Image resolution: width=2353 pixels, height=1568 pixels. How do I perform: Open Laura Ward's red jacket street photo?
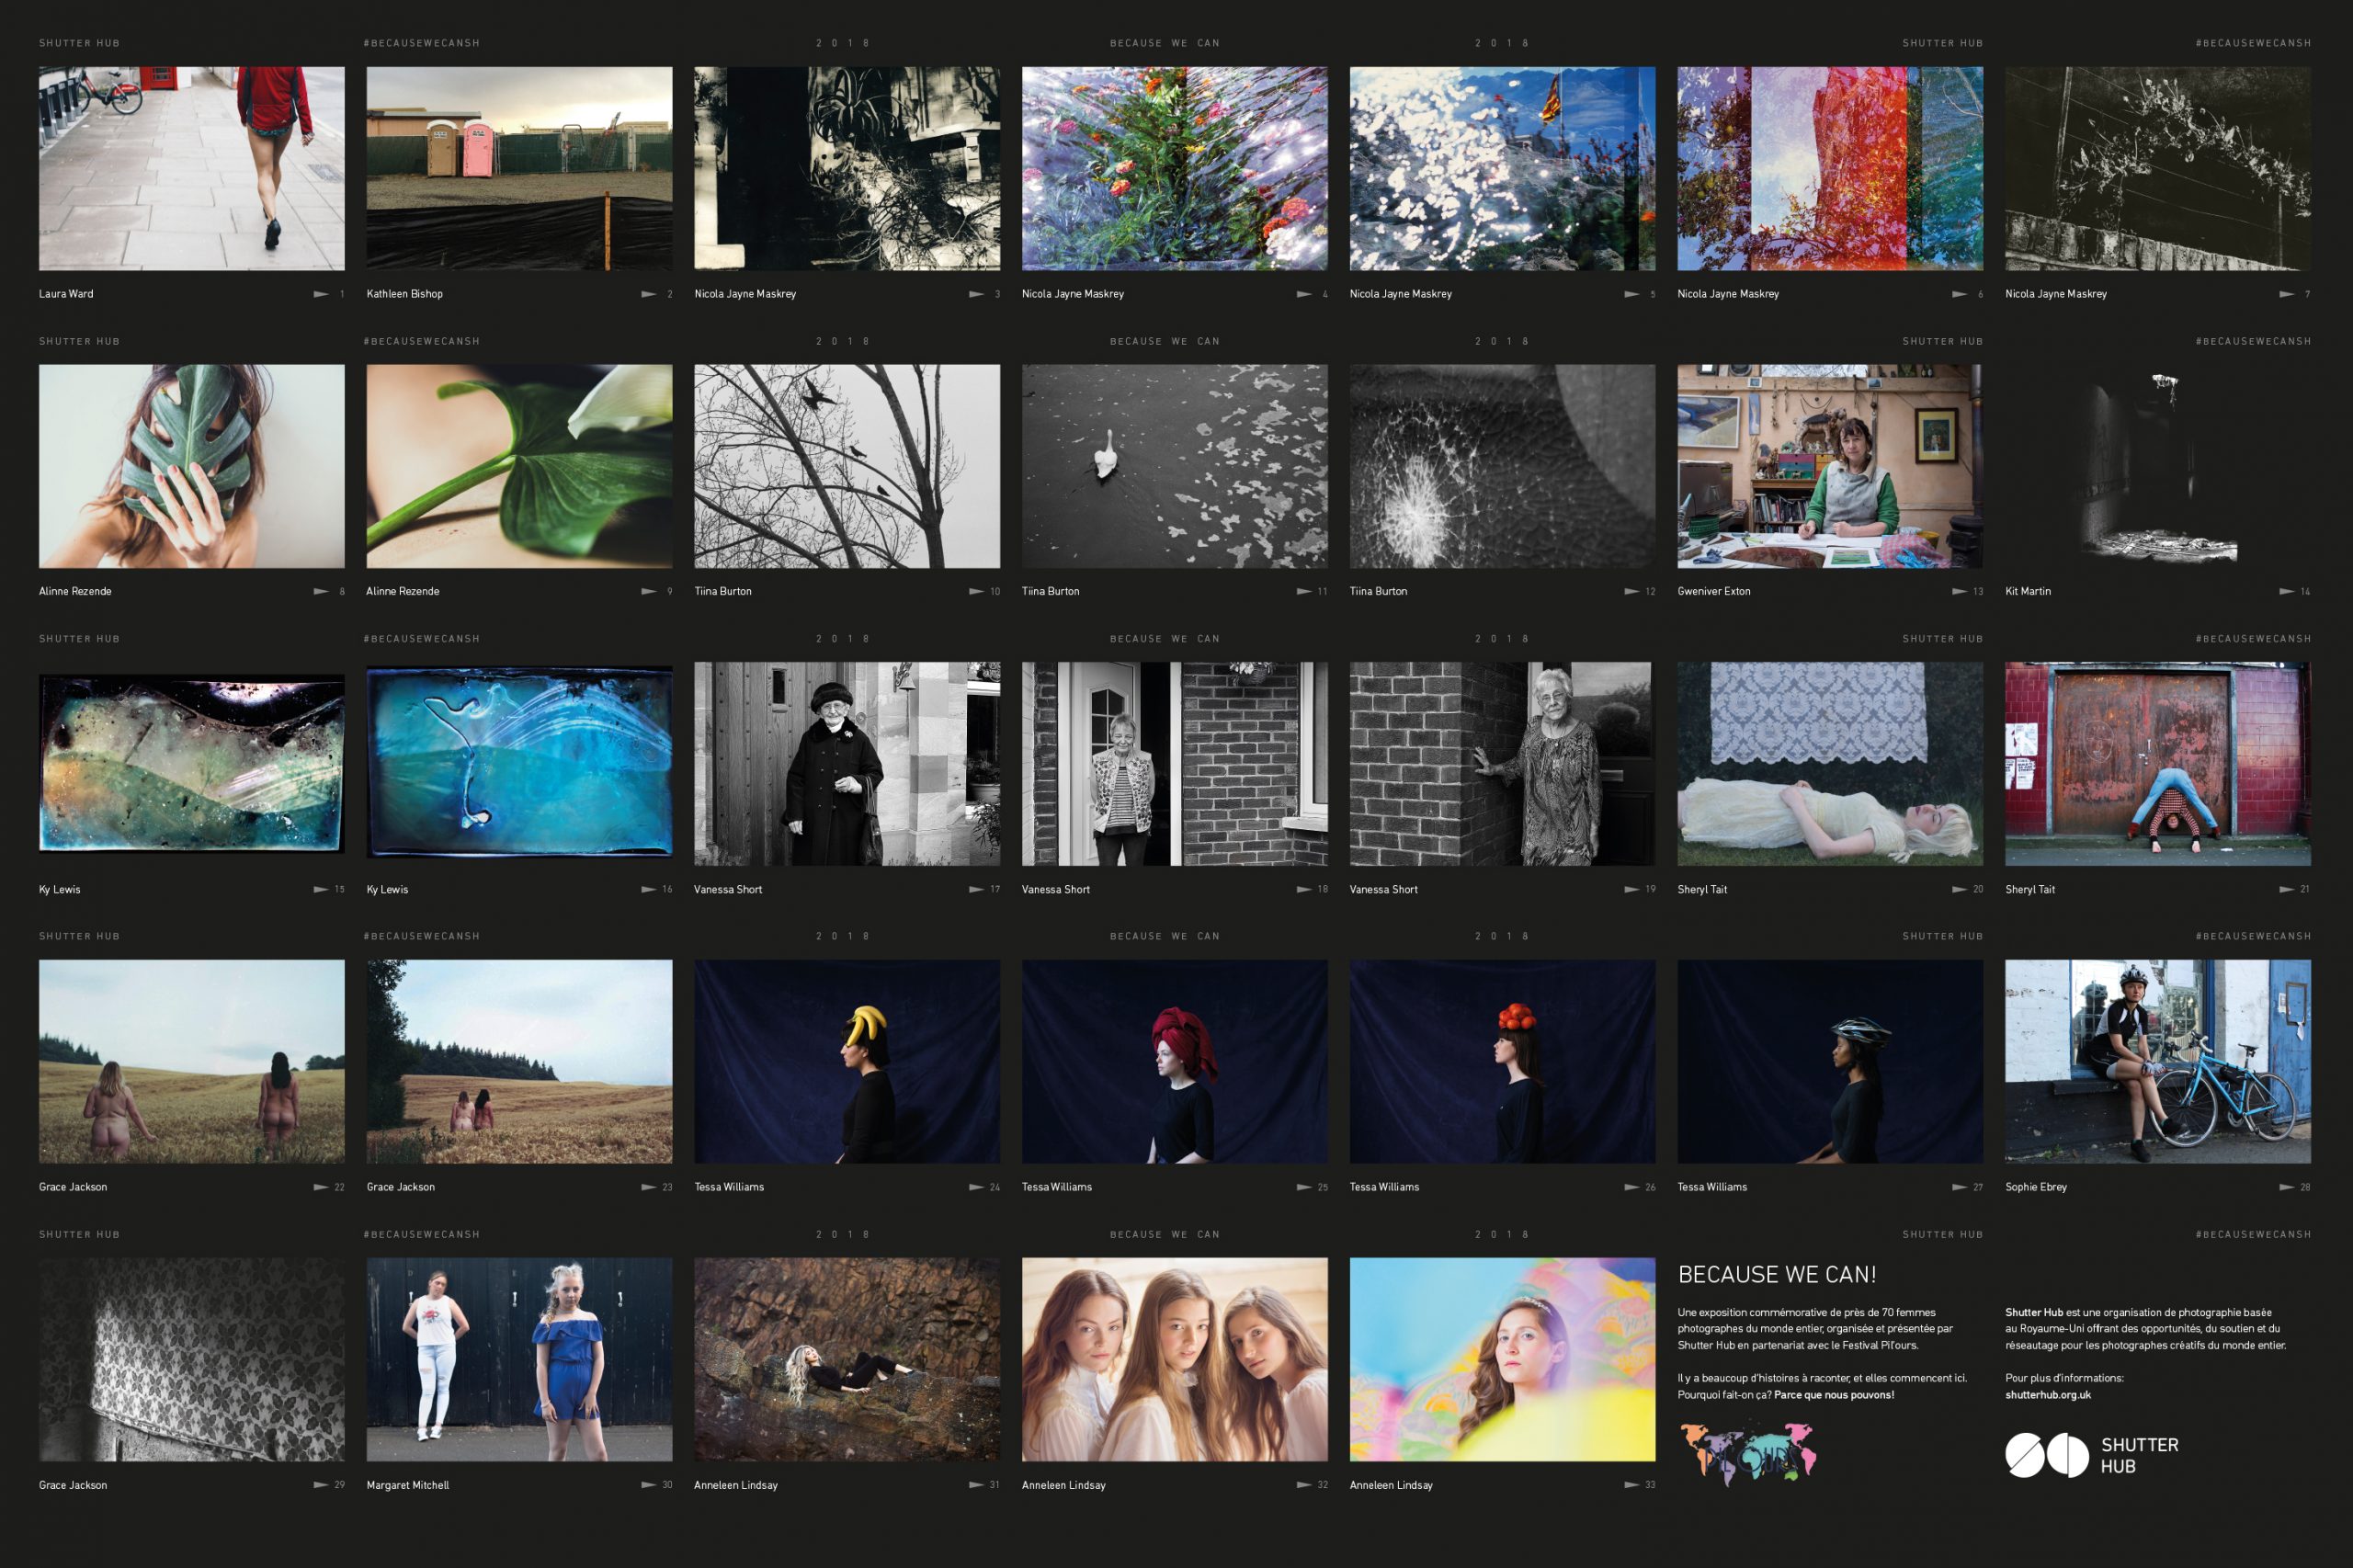(191, 168)
